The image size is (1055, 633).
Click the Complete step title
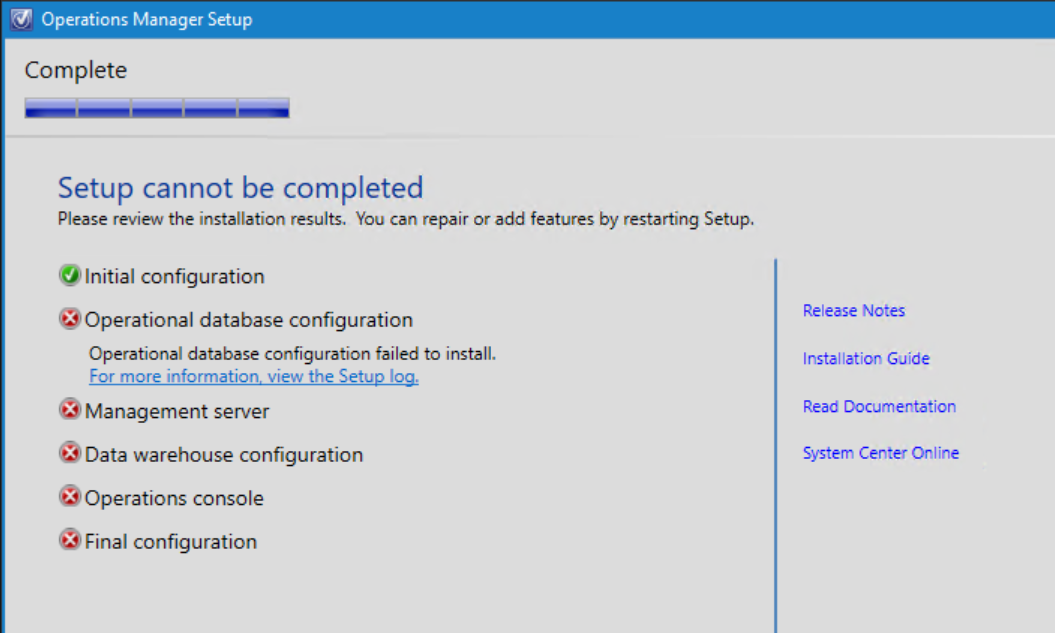click(x=75, y=70)
